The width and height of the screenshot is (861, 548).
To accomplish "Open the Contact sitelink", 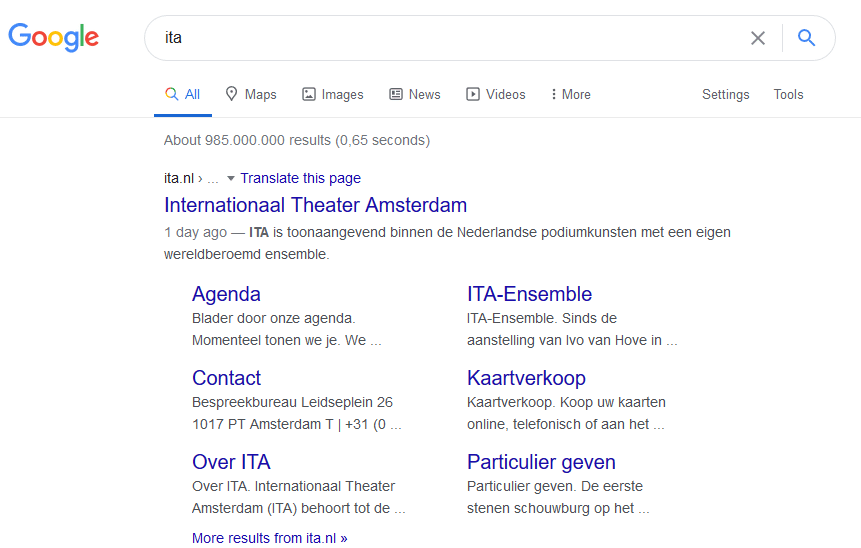I will point(226,378).
